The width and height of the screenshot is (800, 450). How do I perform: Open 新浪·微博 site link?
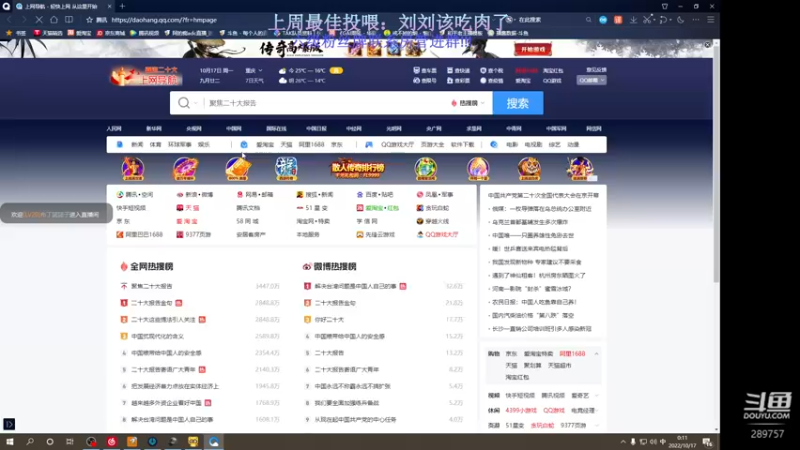click(195, 194)
